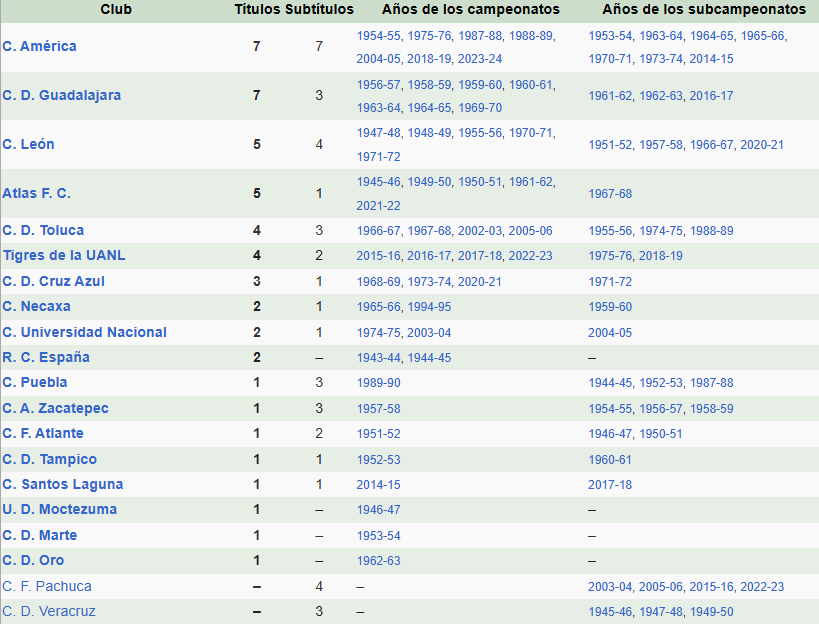Image resolution: width=819 pixels, height=624 pixels.
Task: Click the 2021-22 season in Atlas row
Action: click(x=378, y=205)
